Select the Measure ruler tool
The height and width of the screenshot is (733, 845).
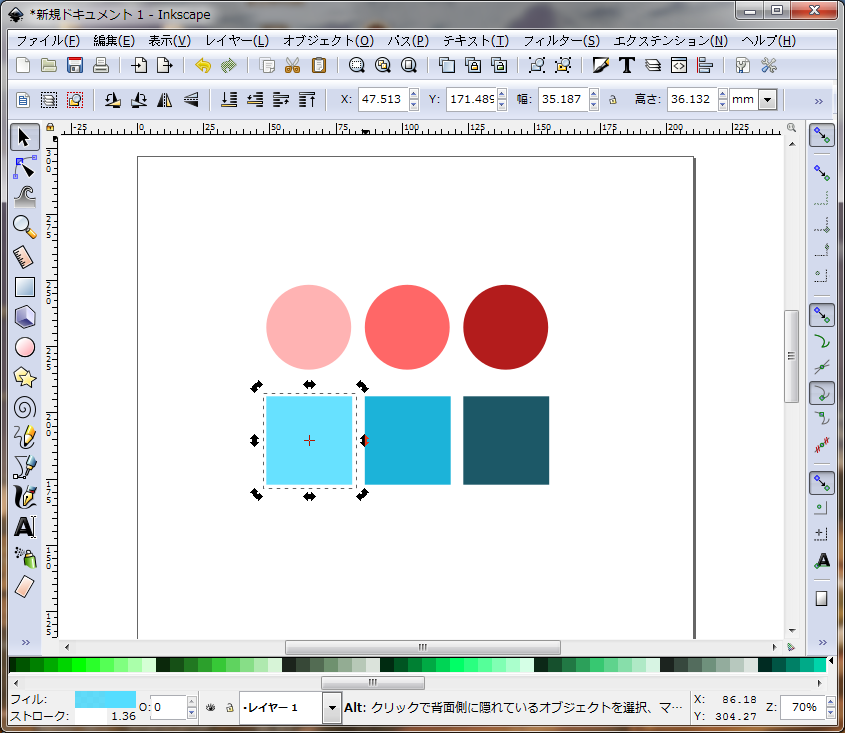coord(24,257)
